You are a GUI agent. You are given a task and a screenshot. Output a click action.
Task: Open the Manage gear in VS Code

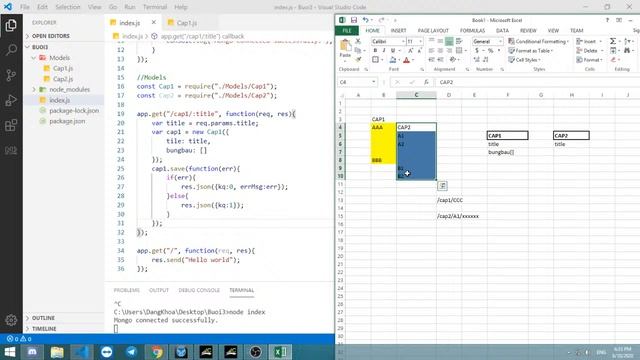pyautogui.click(x=11, y=320)
